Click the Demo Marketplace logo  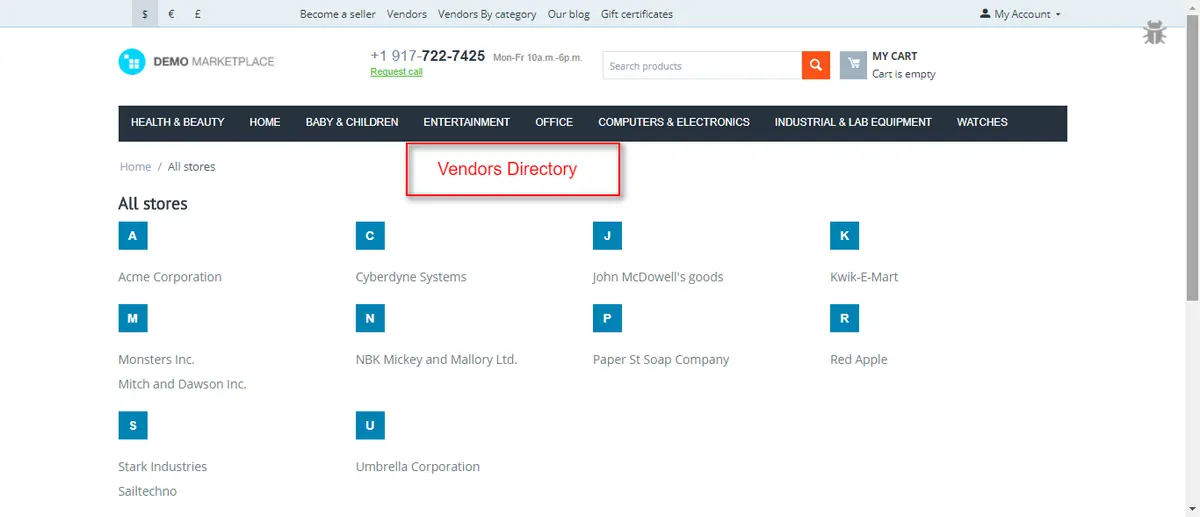tap(196, 62)
